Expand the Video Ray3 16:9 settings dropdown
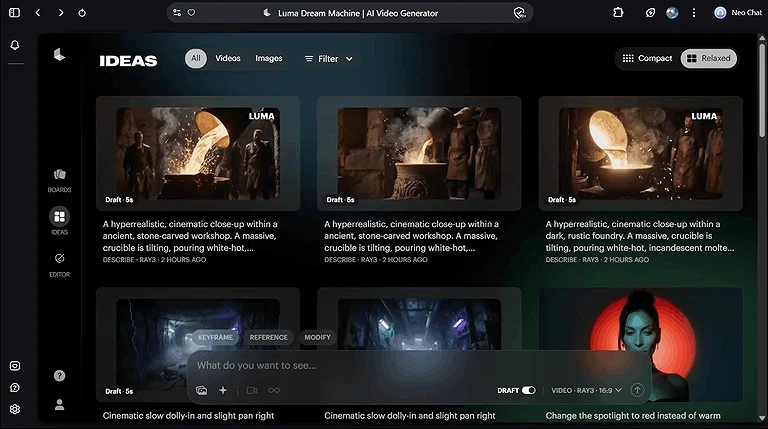 point(586,390)
